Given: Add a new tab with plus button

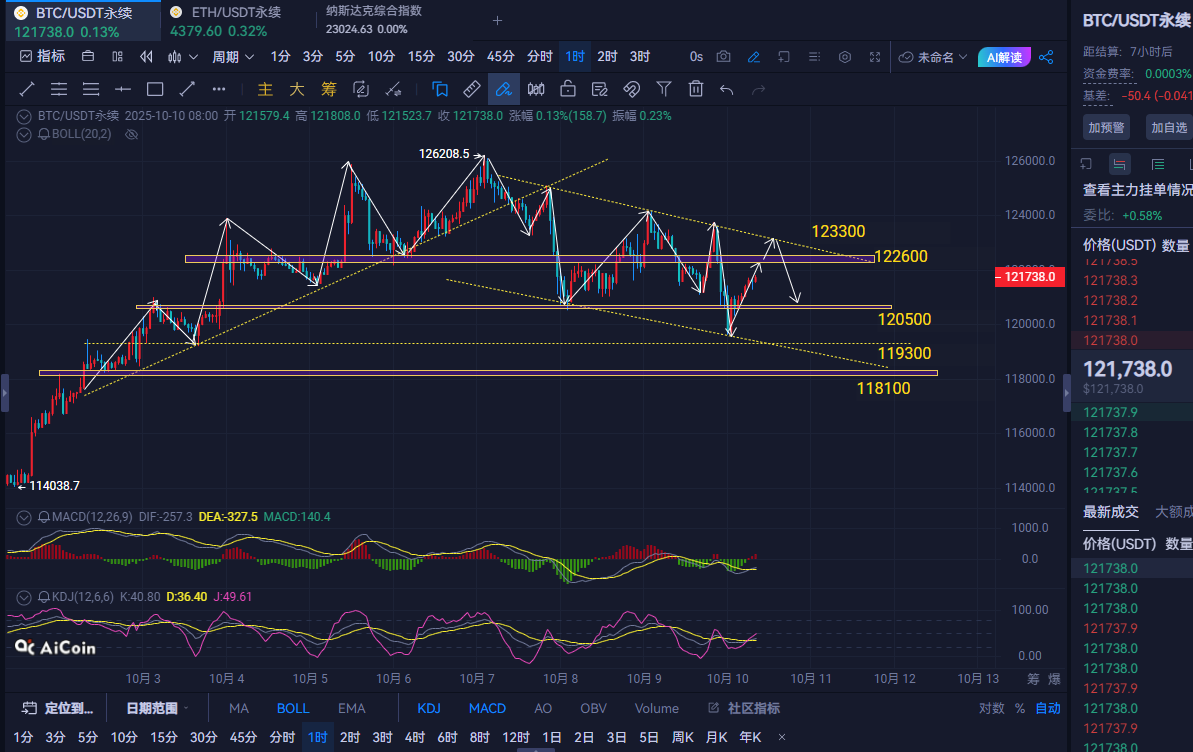Looking at the screenshot, I should [x=497, y=20].
